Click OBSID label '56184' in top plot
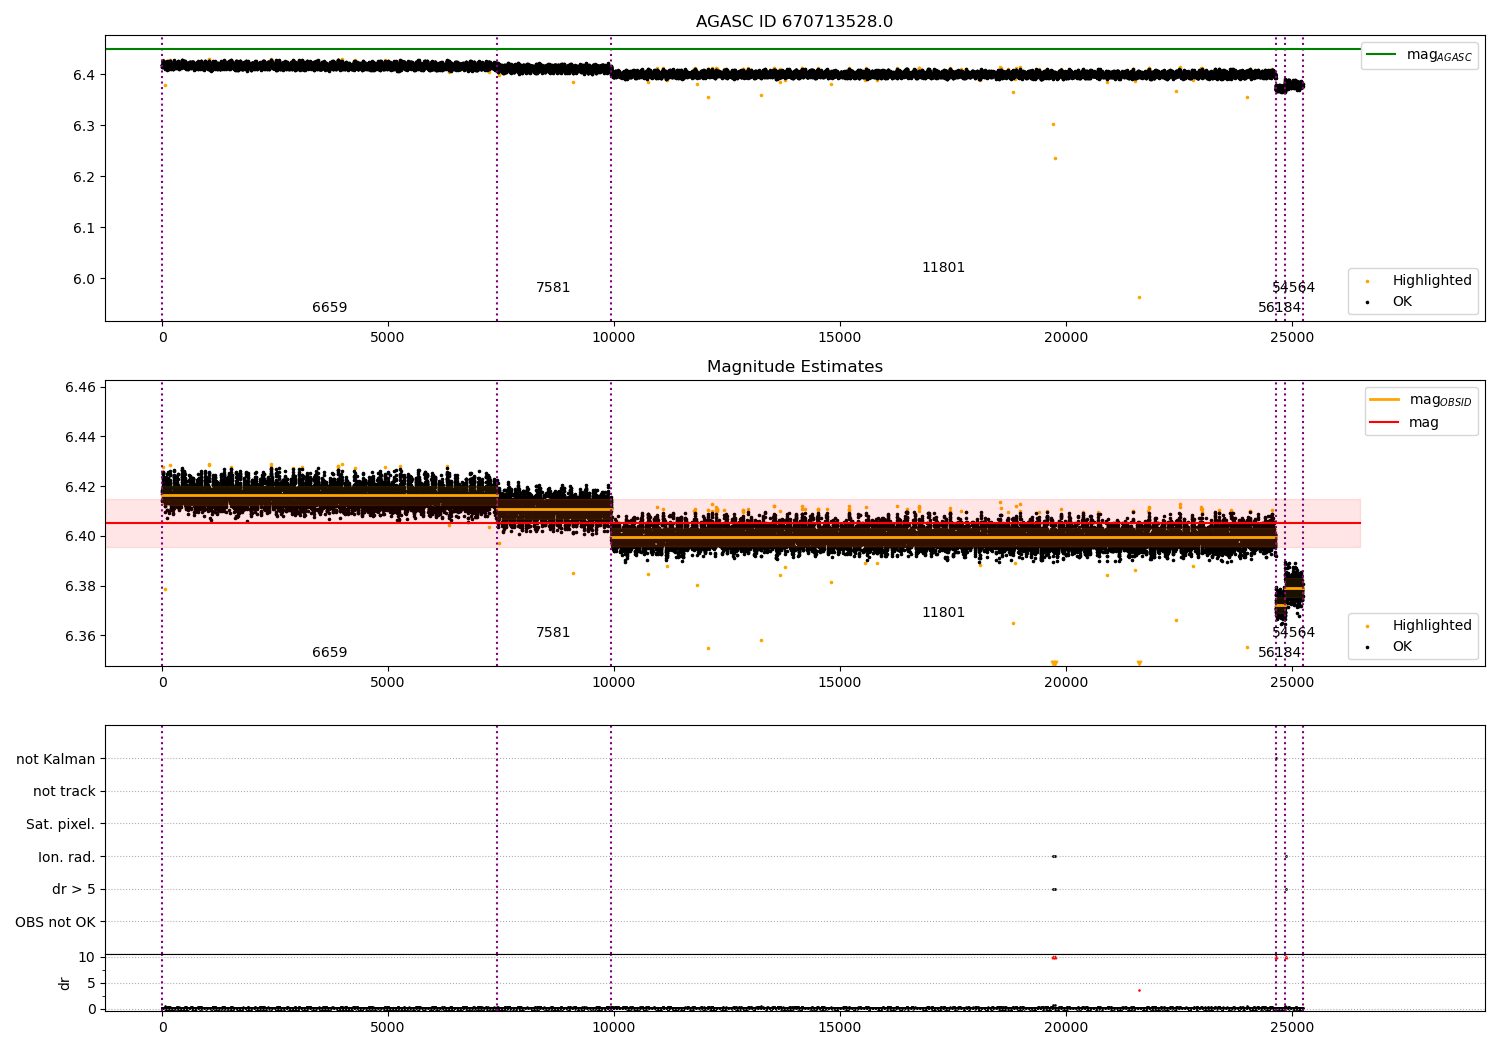 [x=1280, y=308]
